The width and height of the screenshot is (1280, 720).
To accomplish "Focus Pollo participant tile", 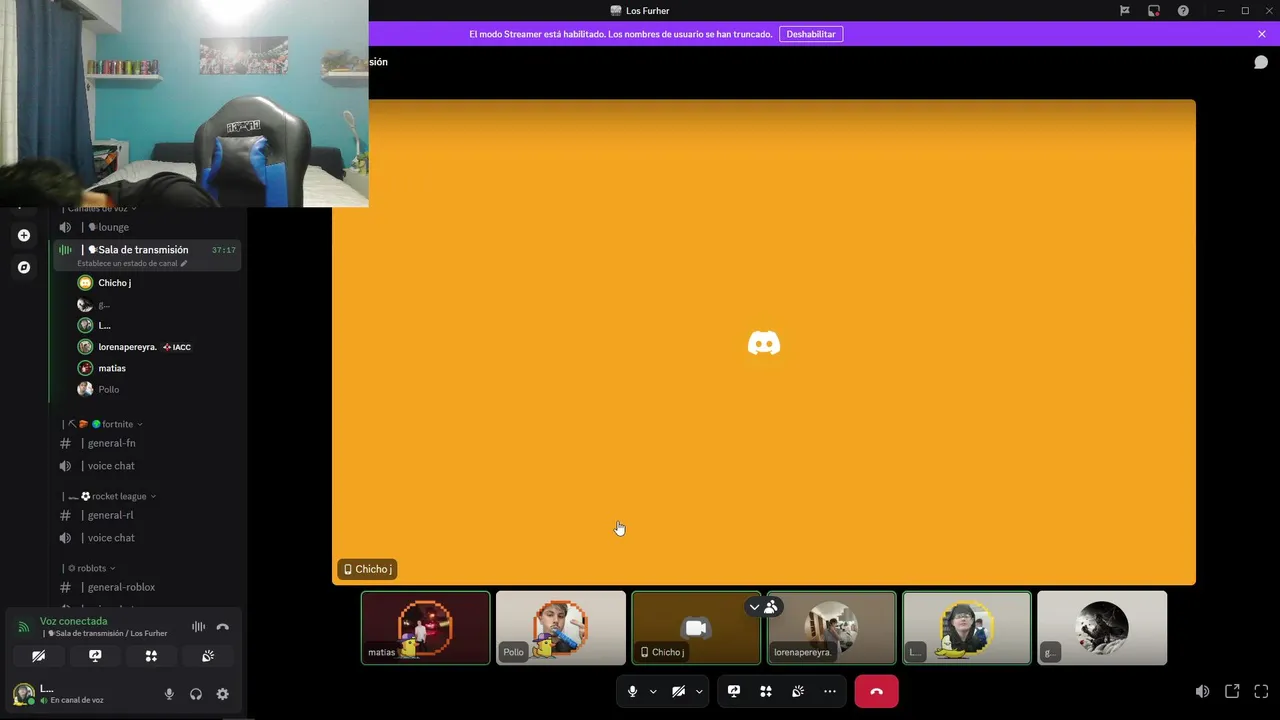I will tap(561, 628).
